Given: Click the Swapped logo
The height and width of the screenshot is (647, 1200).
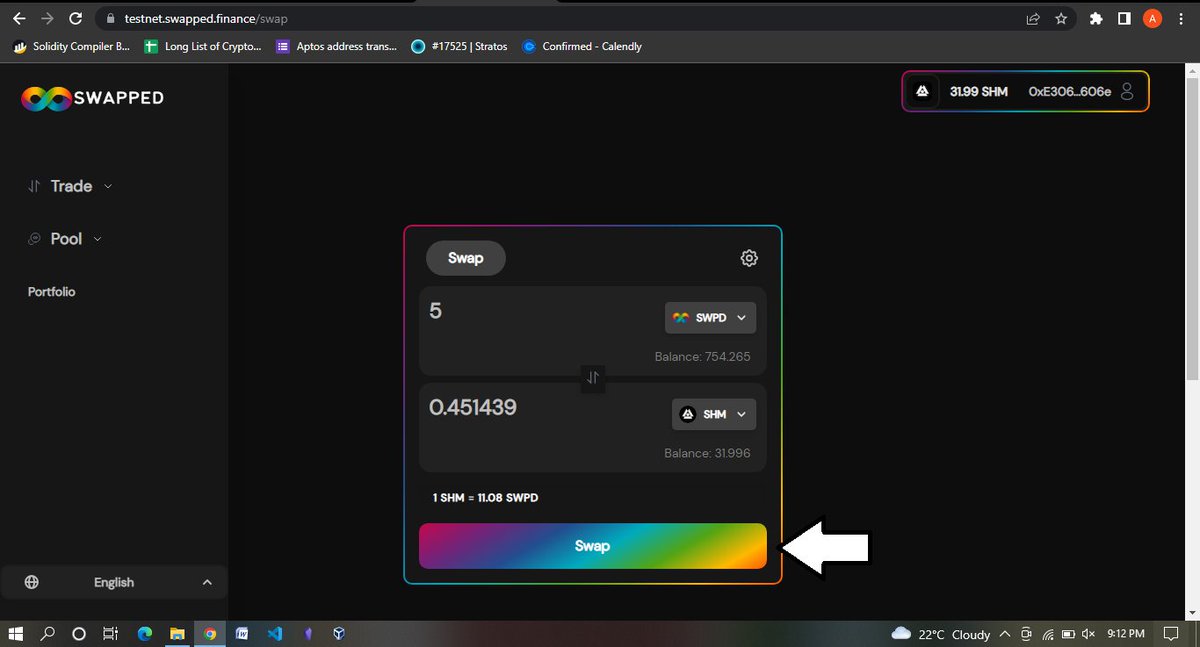Looking at the screenshot, I should (92, 97).
